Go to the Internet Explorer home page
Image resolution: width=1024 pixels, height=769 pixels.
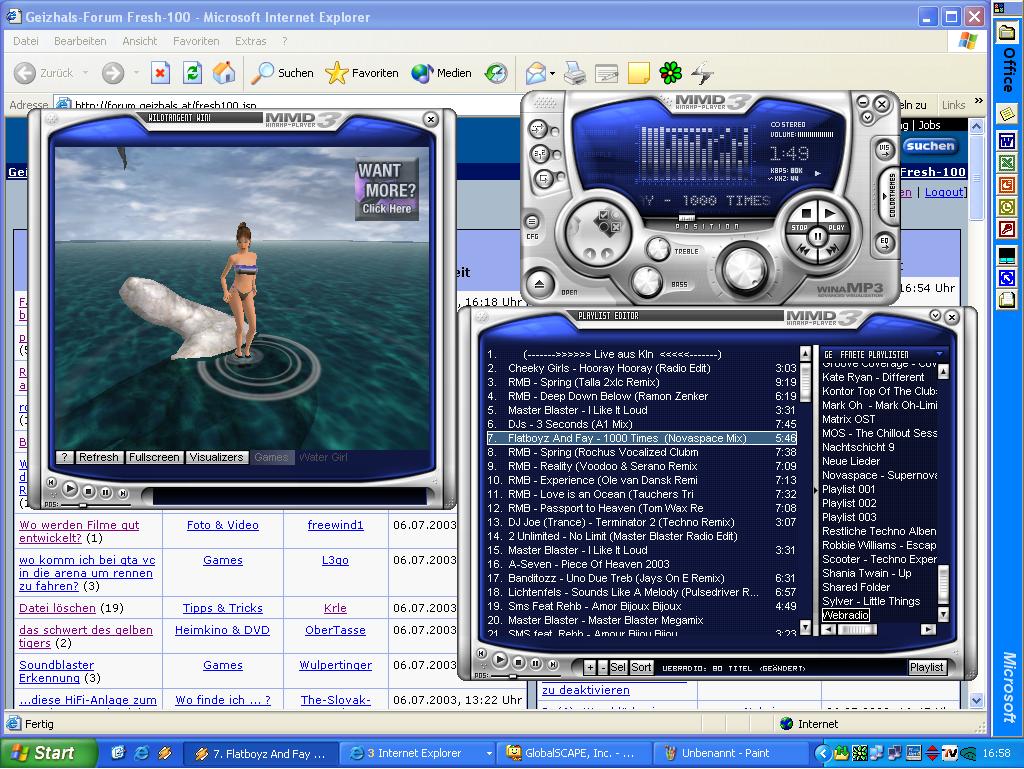pyautogui.click(x=224, y=73)
